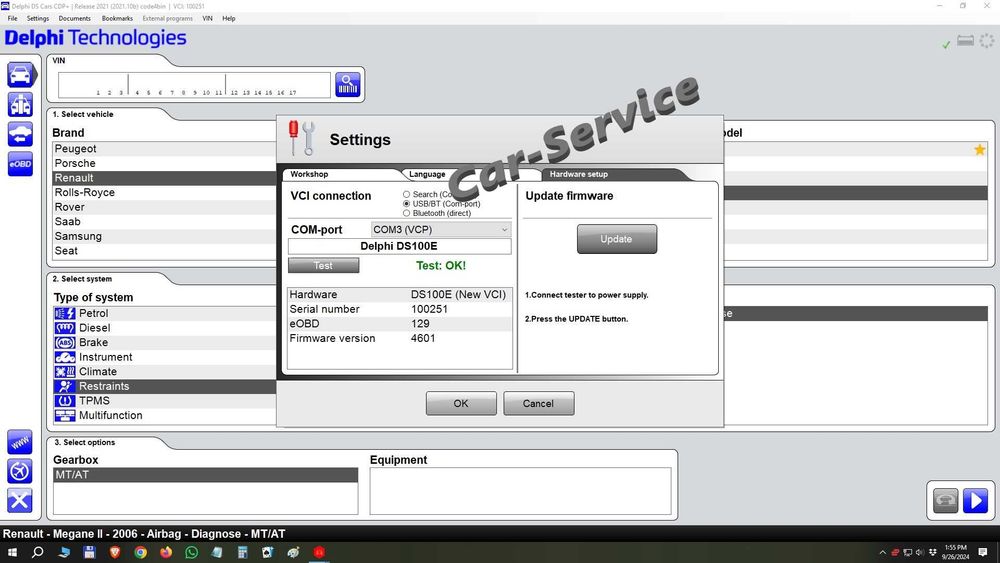Select Peugeot in the Brand list
The height and width of the screenshot is (563, 1000).
click(165, 149)
